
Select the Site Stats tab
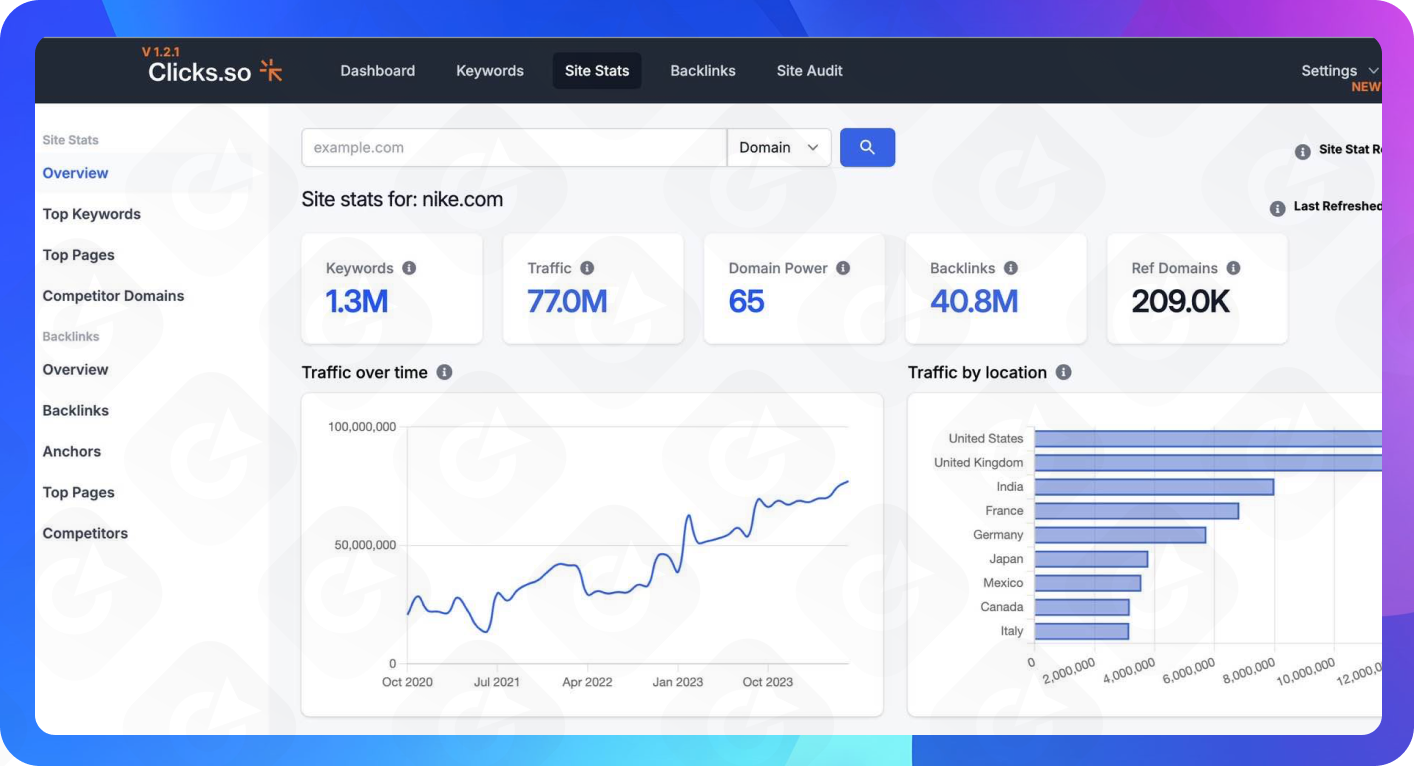[597, 71]
